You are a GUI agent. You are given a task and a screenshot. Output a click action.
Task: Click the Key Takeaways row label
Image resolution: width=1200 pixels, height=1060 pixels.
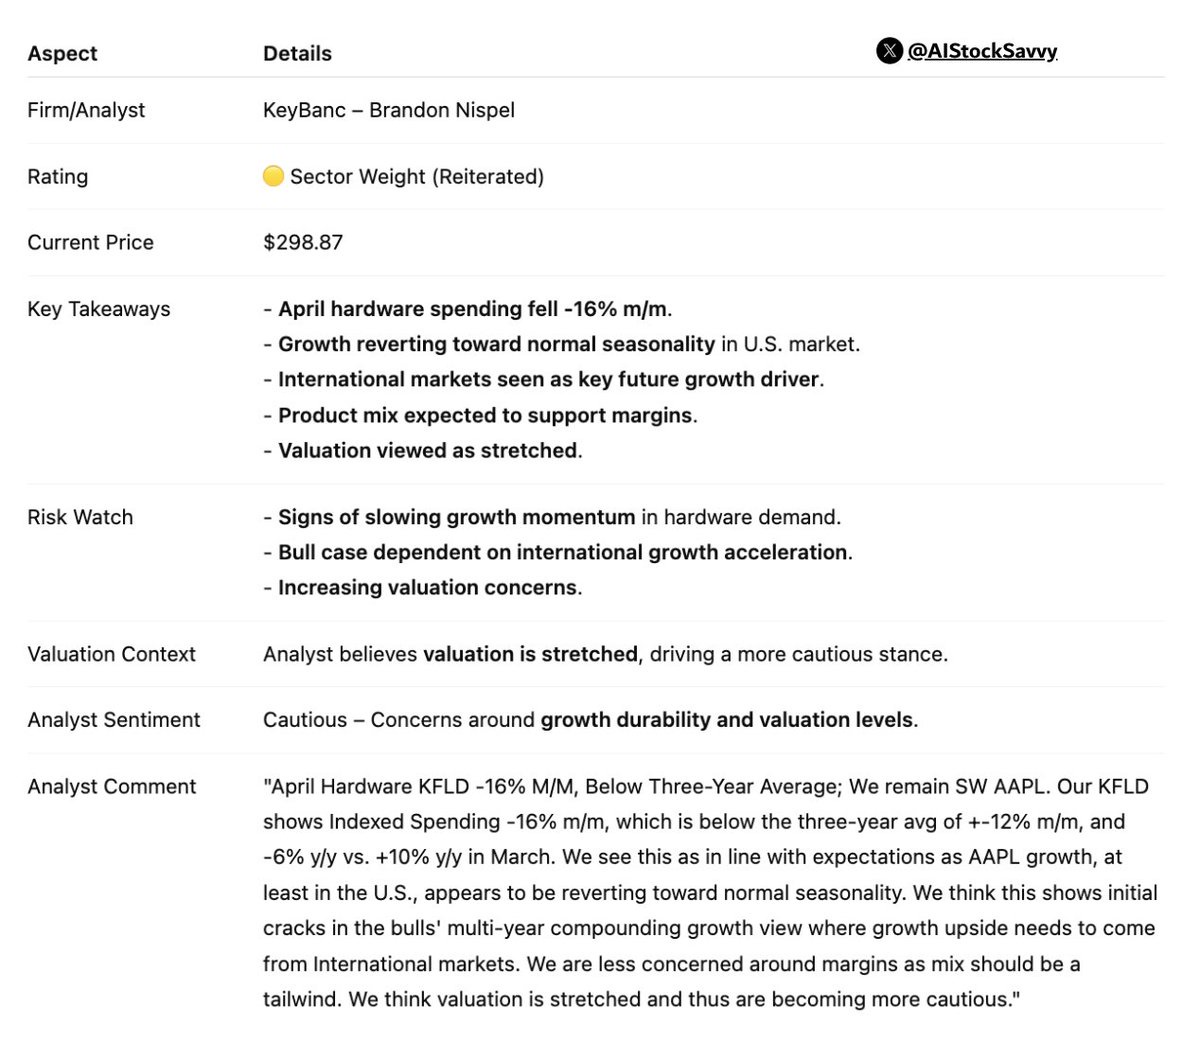tap(99, 309)
